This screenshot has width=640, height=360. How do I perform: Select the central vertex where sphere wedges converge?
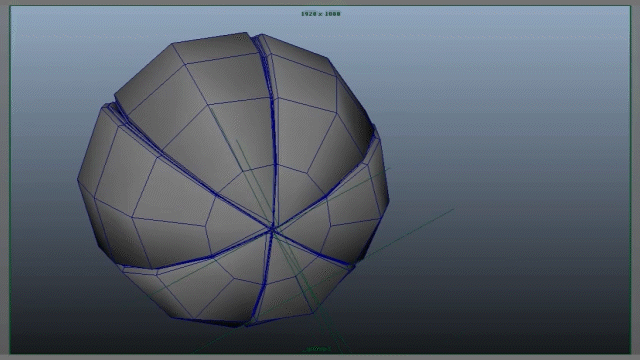point(273,230)
